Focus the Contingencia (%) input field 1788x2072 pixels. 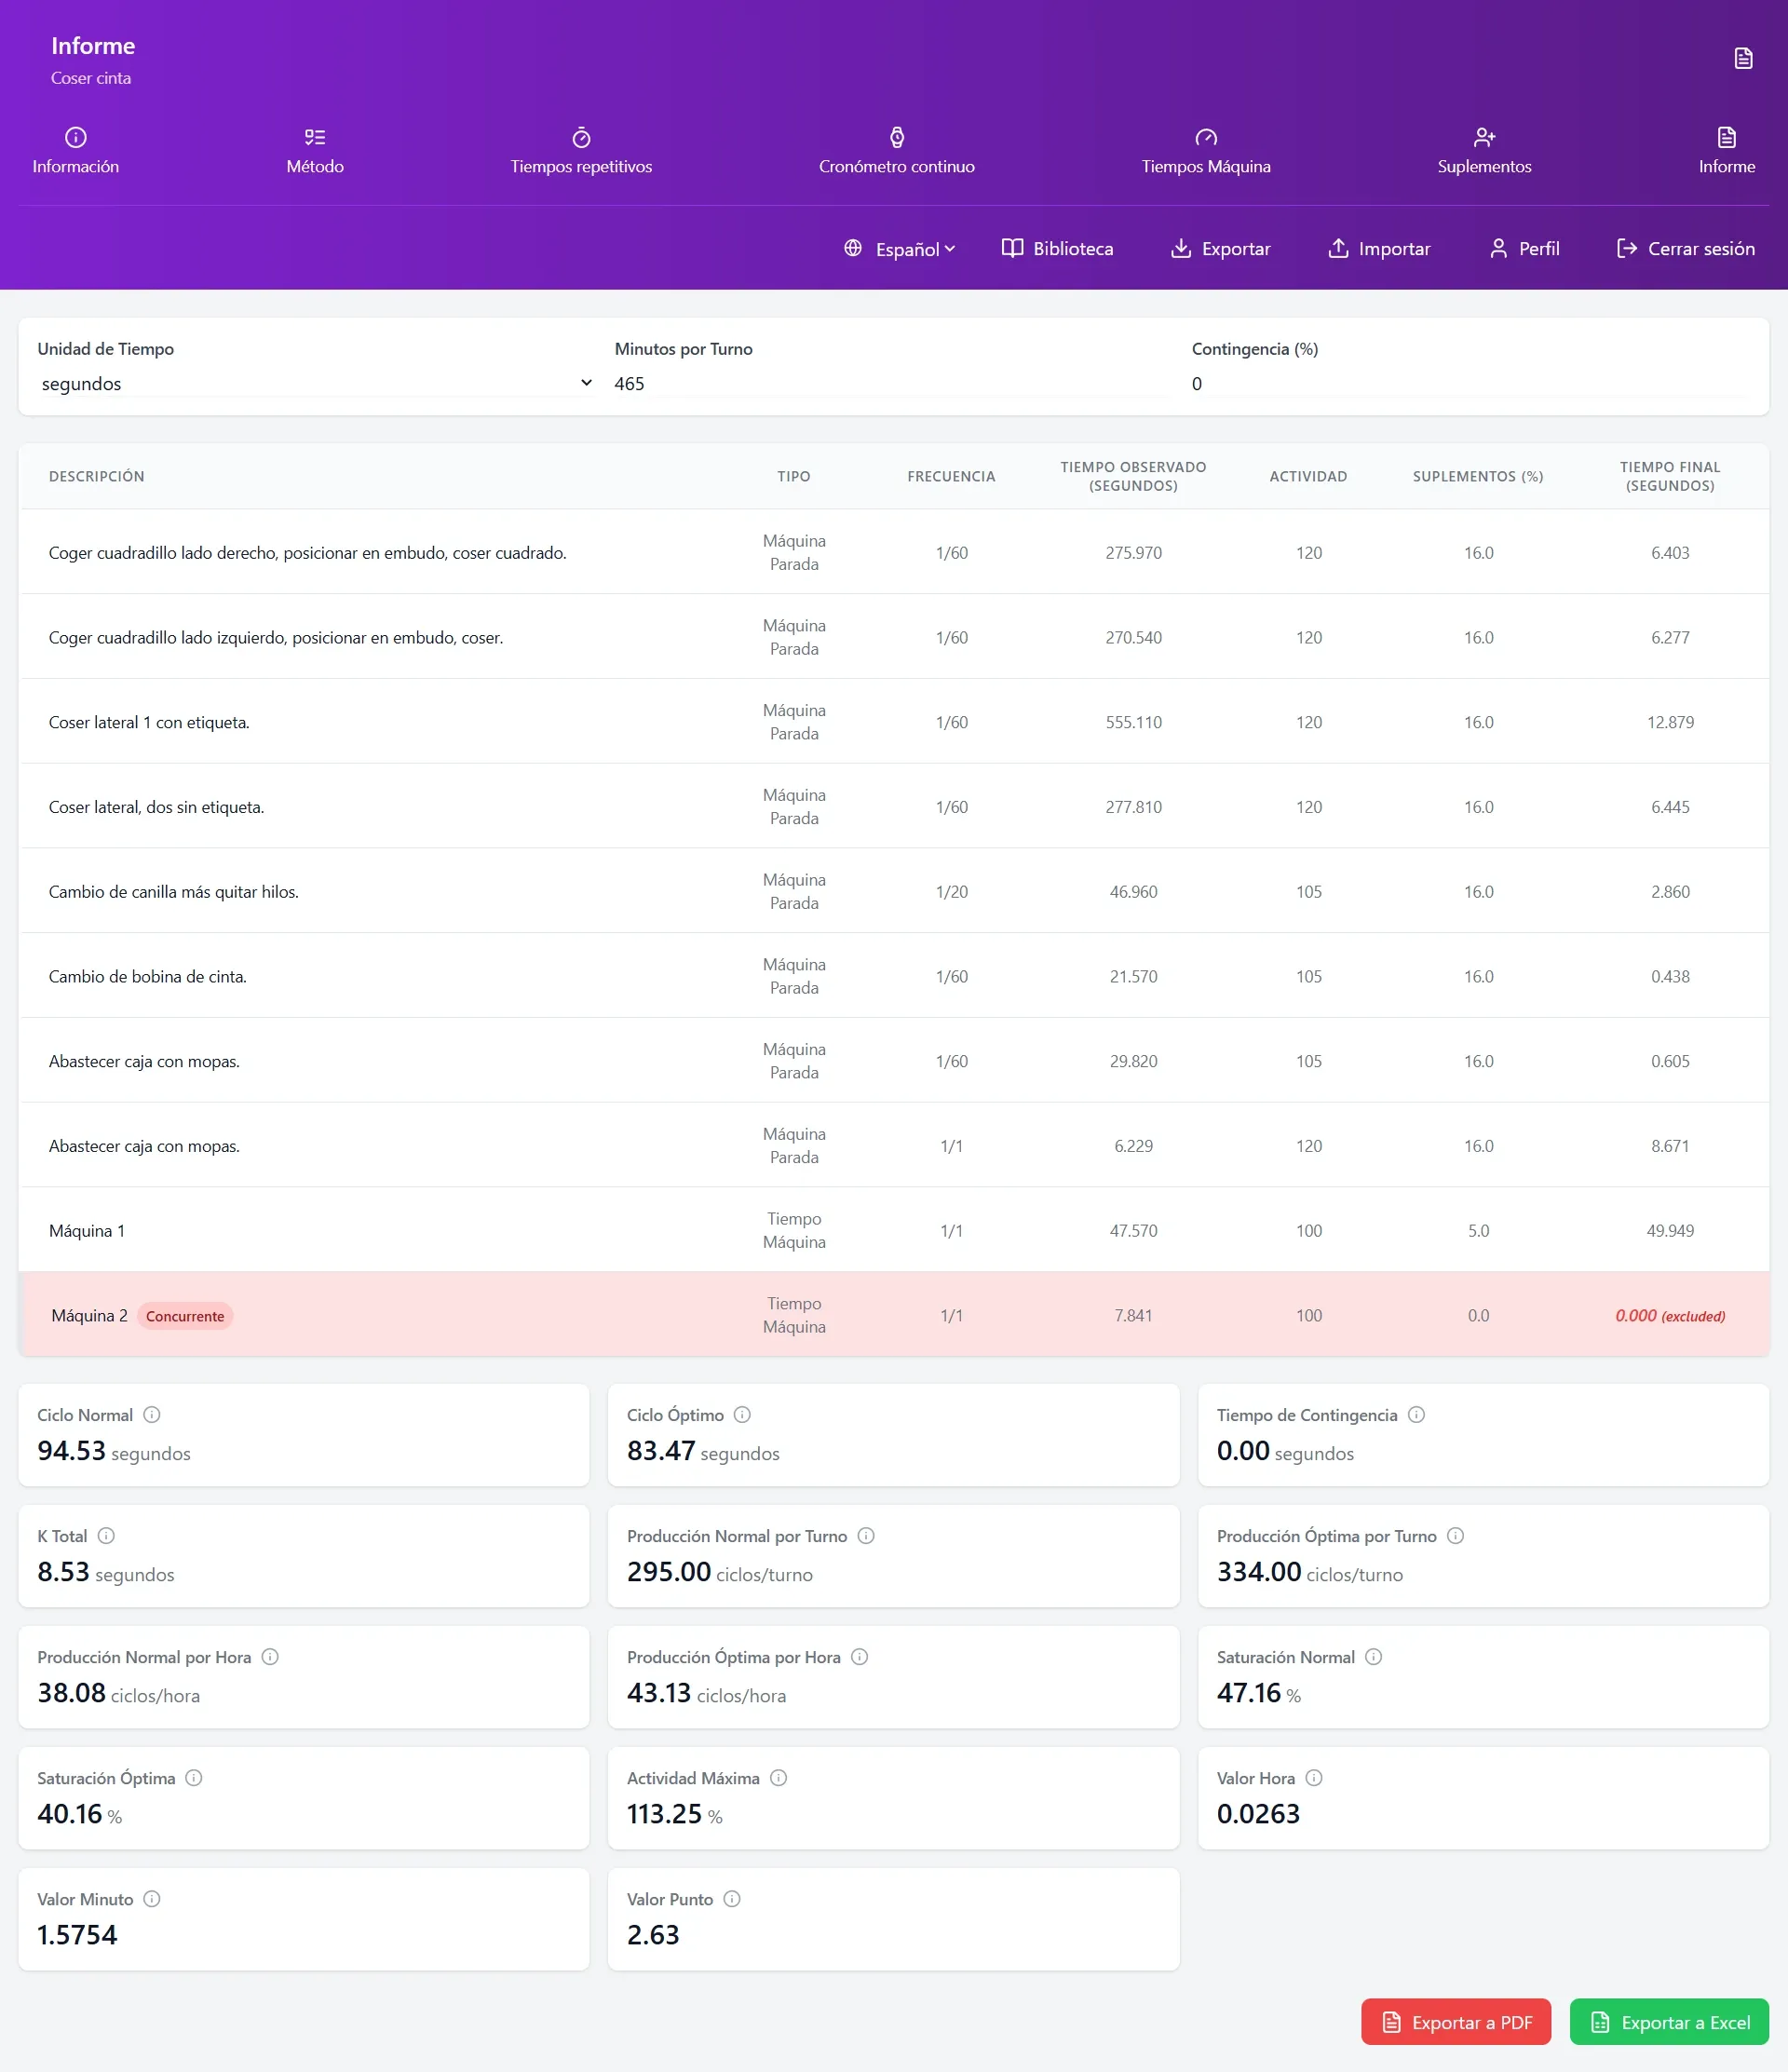tap(1470, 383)
